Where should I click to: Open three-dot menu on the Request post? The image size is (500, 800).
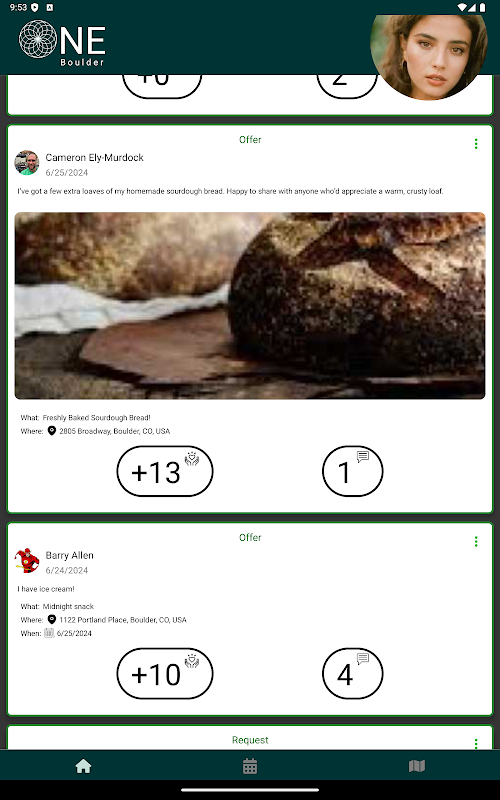pos(476,743)
